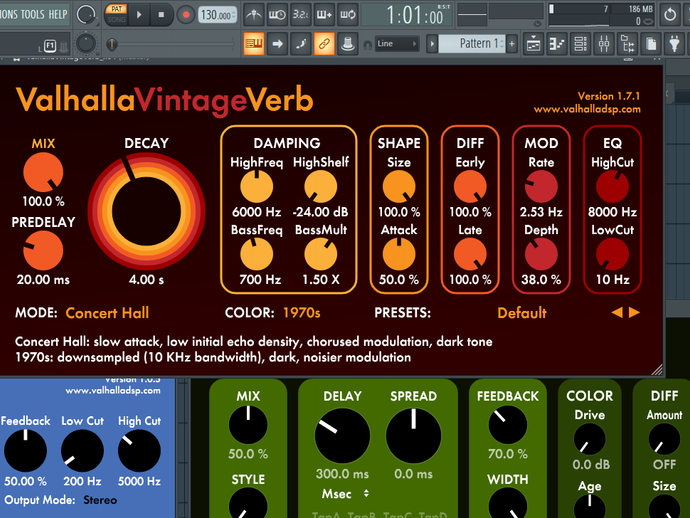Open the Playlist view icon
The image size is (690, 518).
(x=533, y=44)
